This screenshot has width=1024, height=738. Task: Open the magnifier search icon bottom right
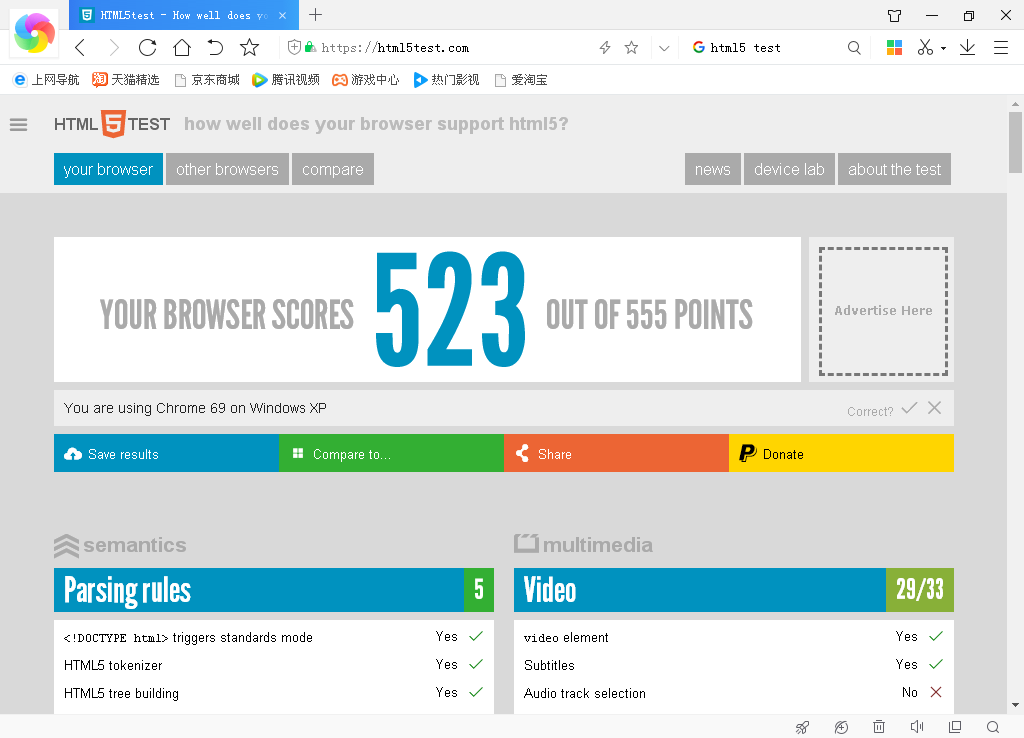coord(991,727)
